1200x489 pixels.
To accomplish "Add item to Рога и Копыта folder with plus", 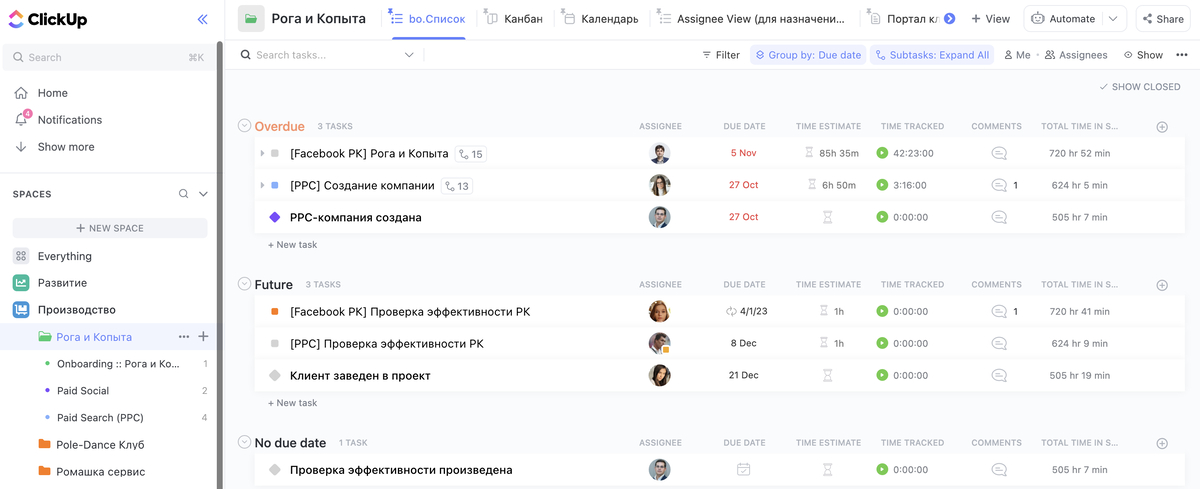I will pyautogui.click(x=203, y=337).
